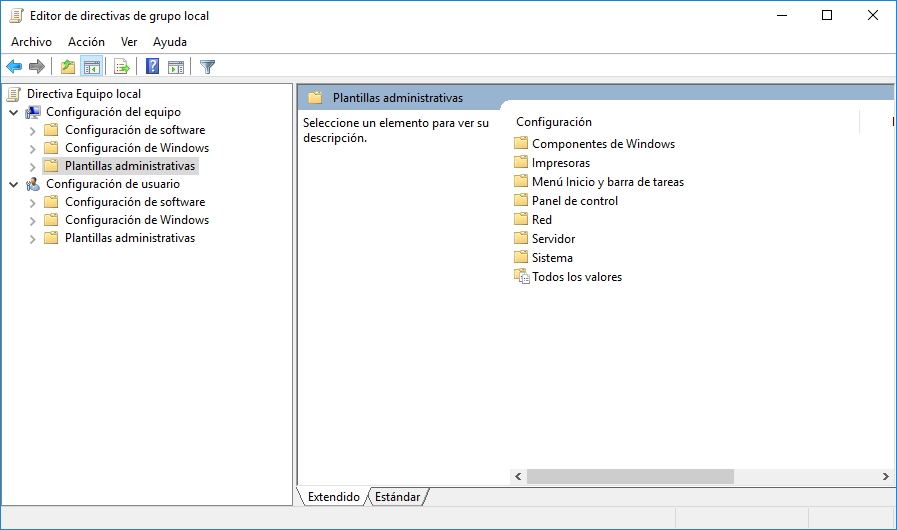Open the Ayuda menu

[x=170, y=42]
